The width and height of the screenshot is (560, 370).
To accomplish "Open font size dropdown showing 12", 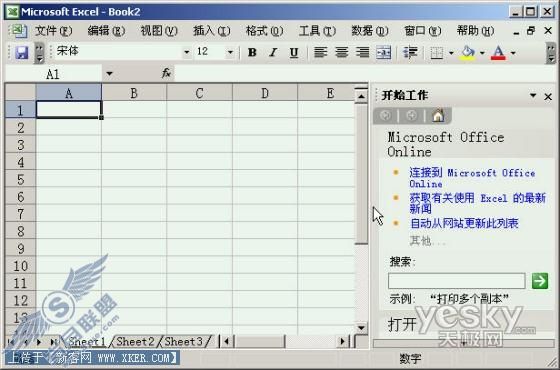I will pos(230,52).
